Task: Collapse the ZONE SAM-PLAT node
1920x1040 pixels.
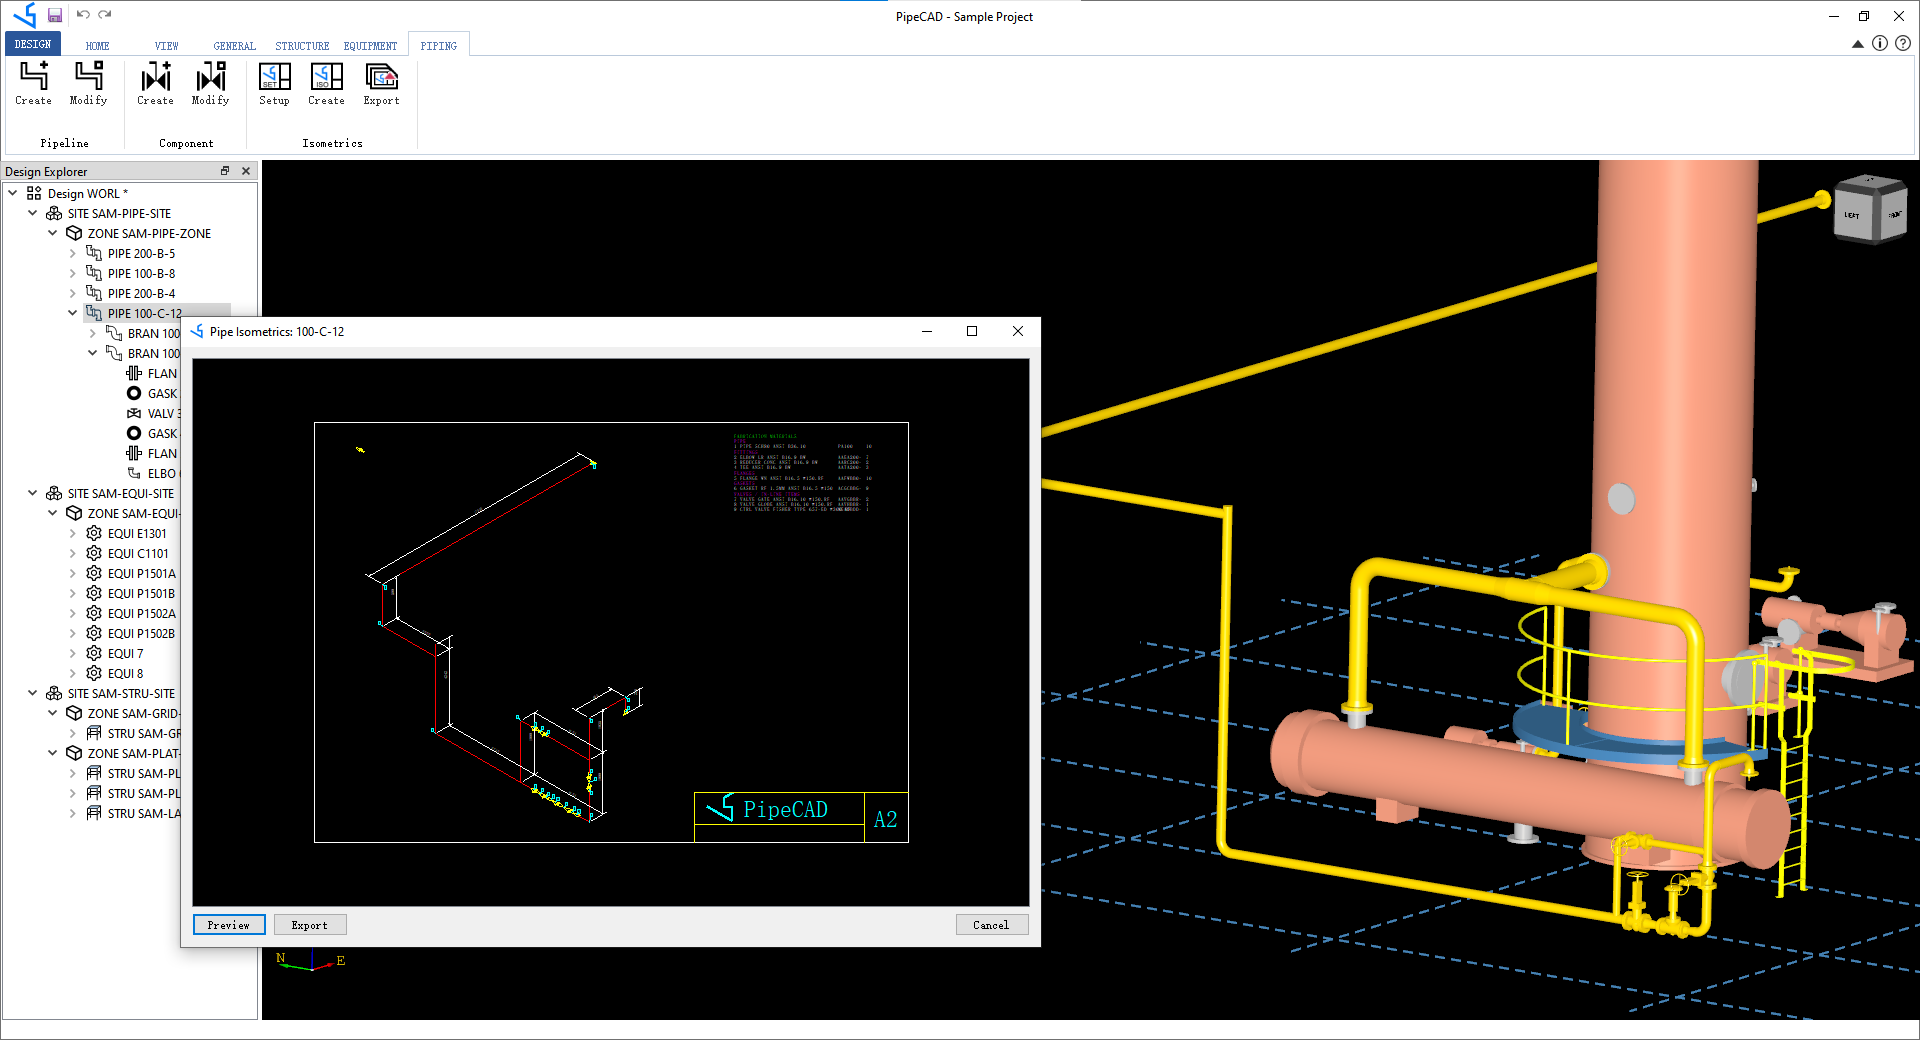Action: click(x=53, y=753)
